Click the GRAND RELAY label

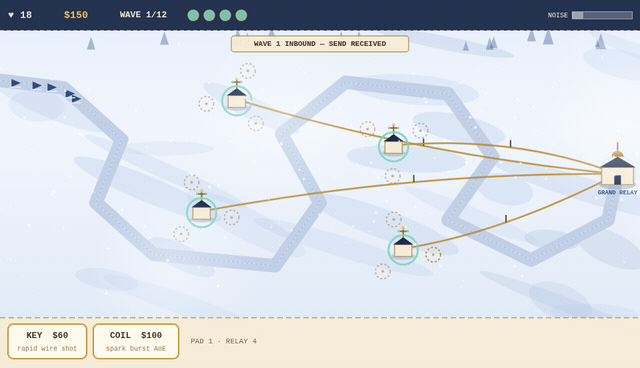[x=617, y=192]
